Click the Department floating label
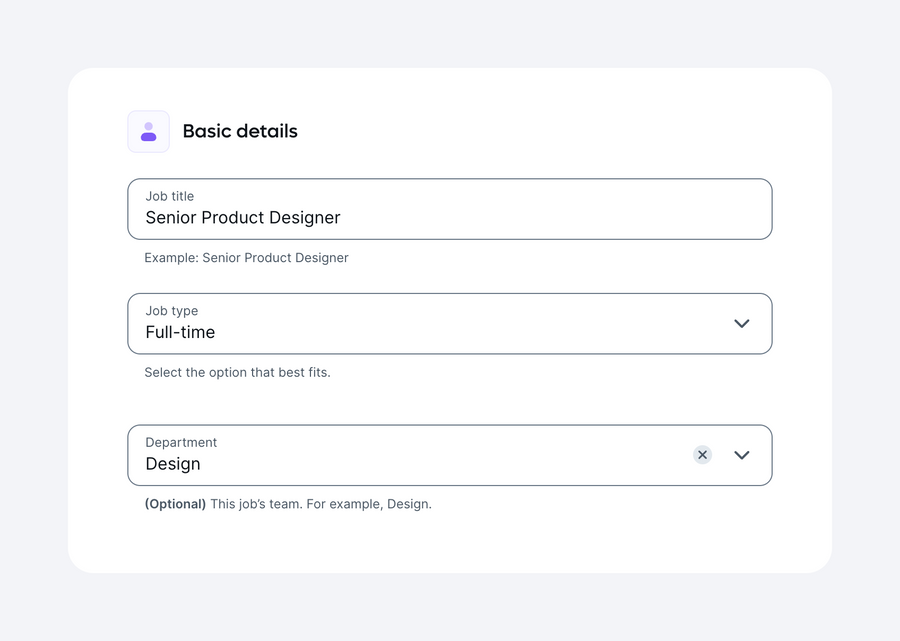900x641 pixels. click(x=181, y=442)
